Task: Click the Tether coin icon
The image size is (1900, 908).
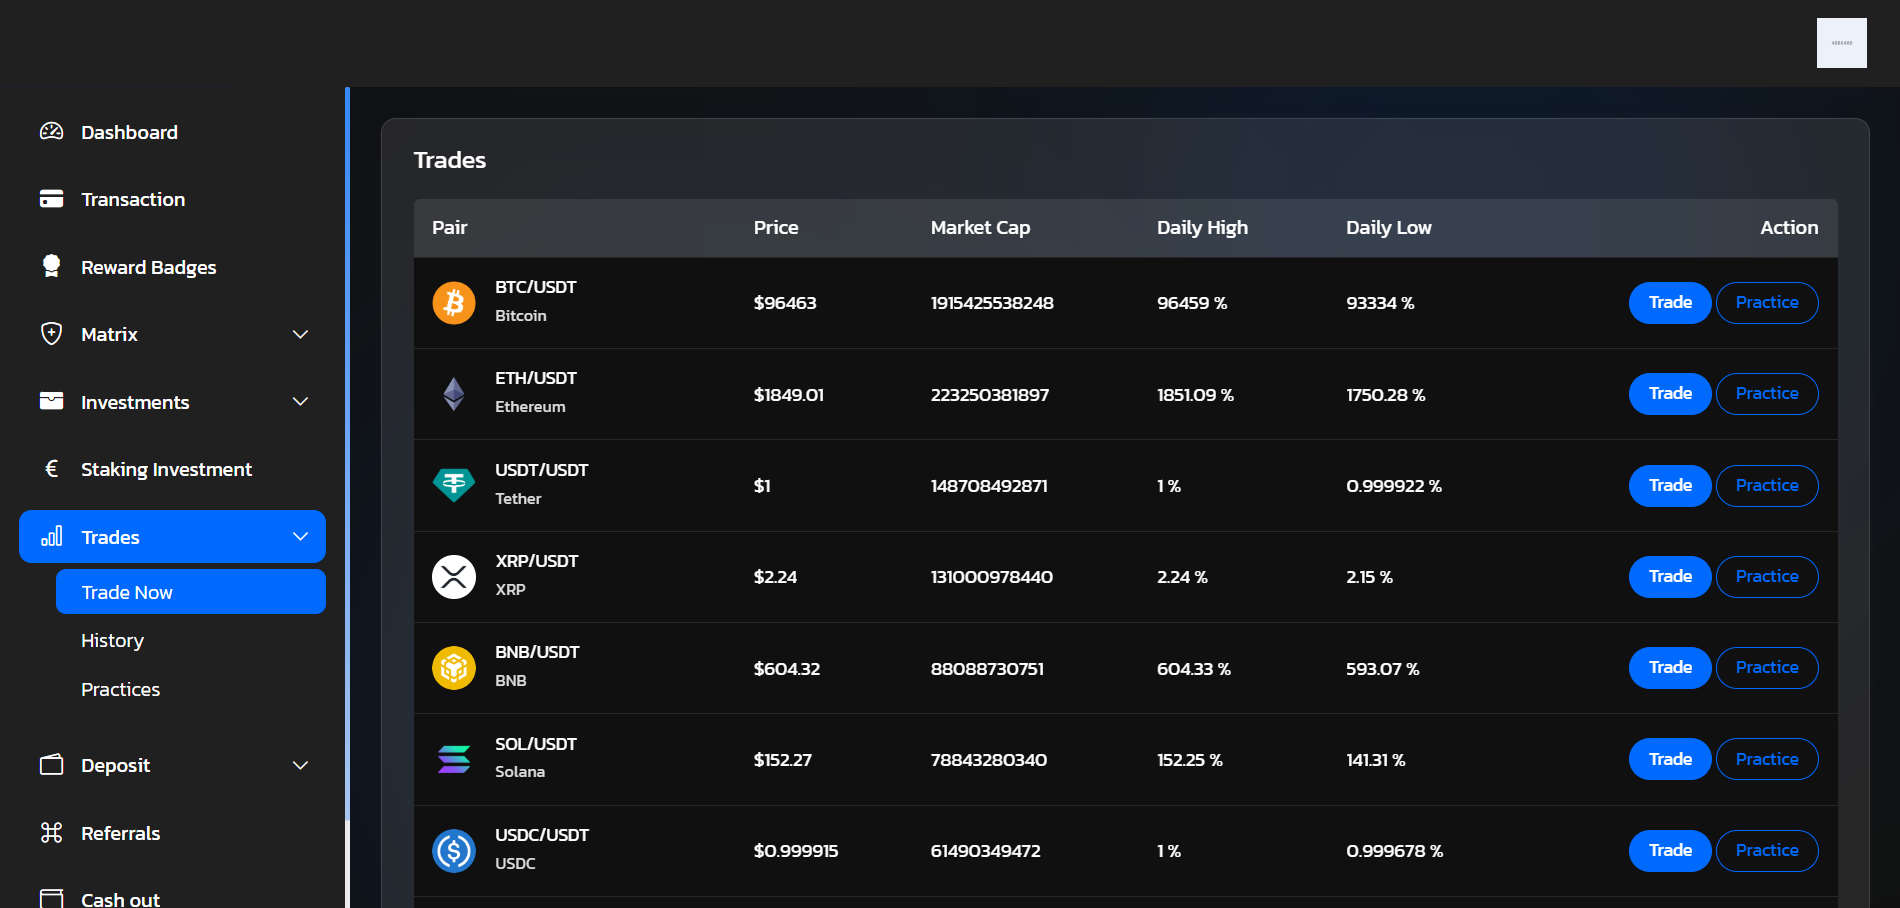Action: pos(453,485)
